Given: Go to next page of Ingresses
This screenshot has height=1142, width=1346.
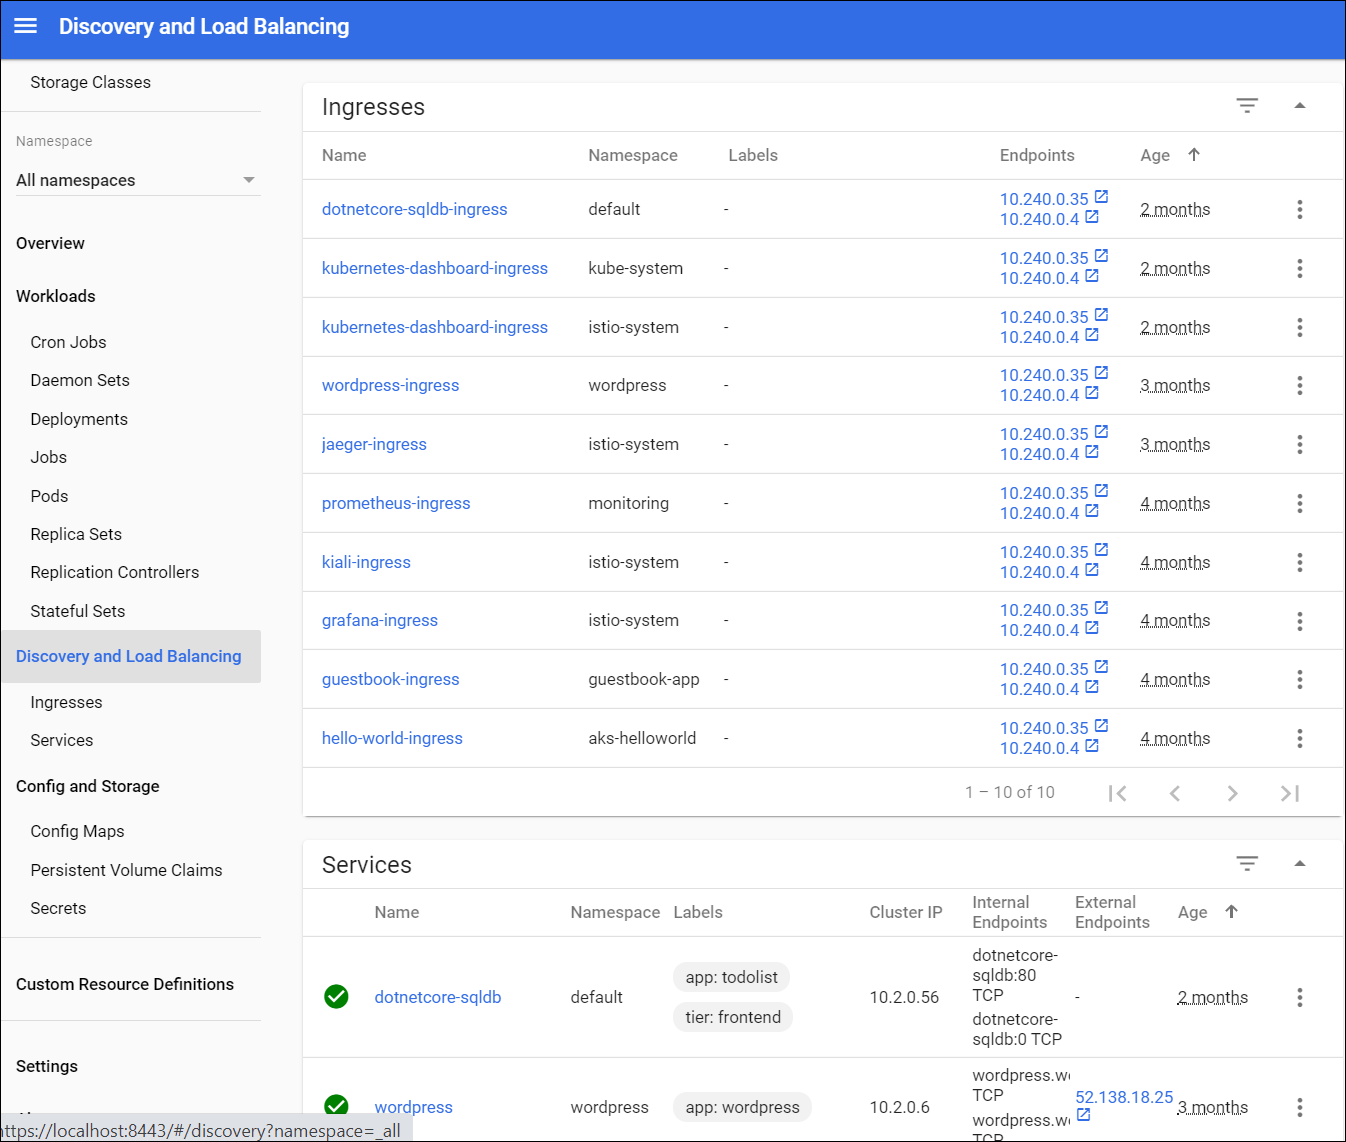Looking at the screenshot, I should (1232, 793).
